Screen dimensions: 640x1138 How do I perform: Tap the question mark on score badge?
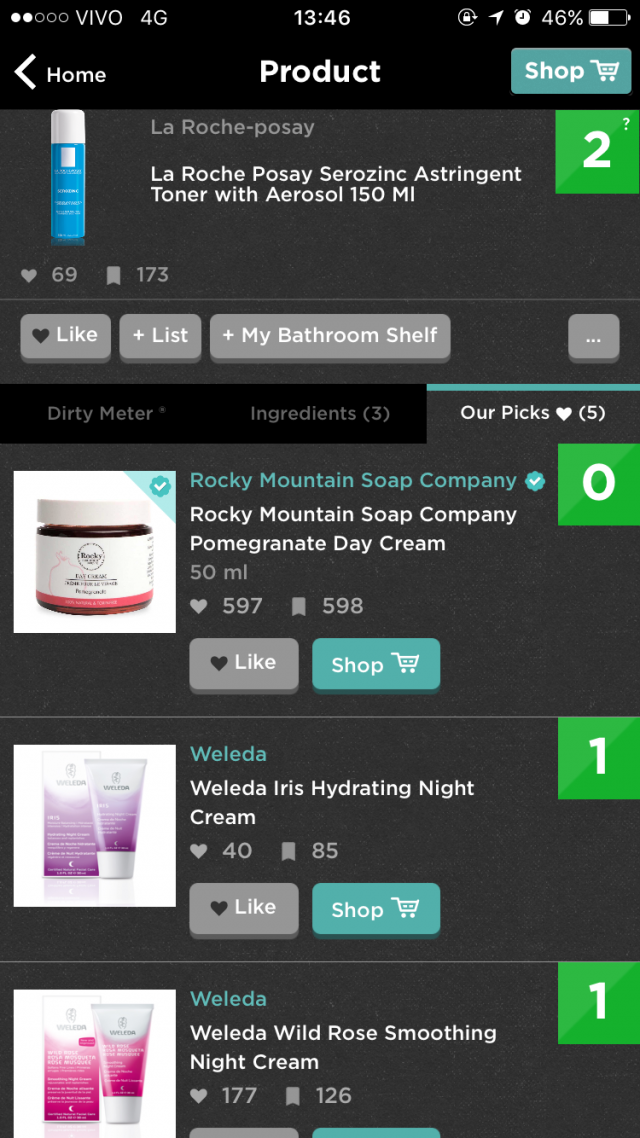pos(625,123)
